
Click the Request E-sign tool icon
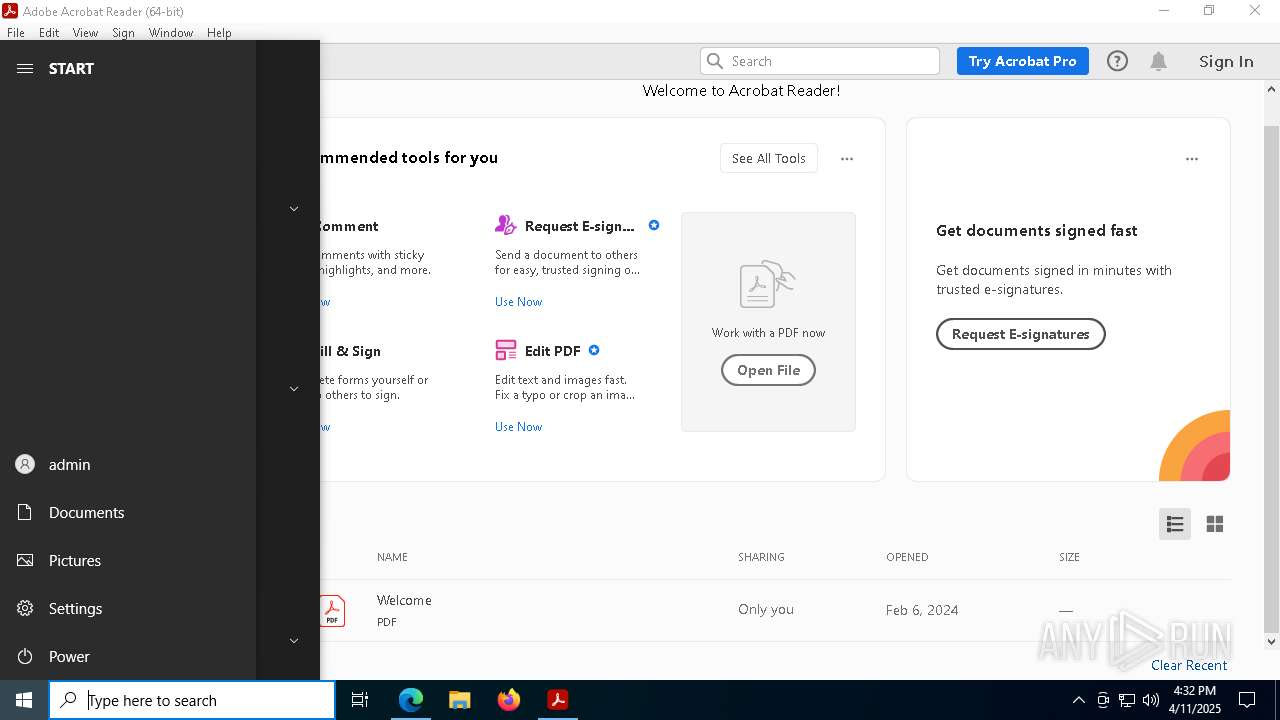pyautogui.click(x=506, y=225)
